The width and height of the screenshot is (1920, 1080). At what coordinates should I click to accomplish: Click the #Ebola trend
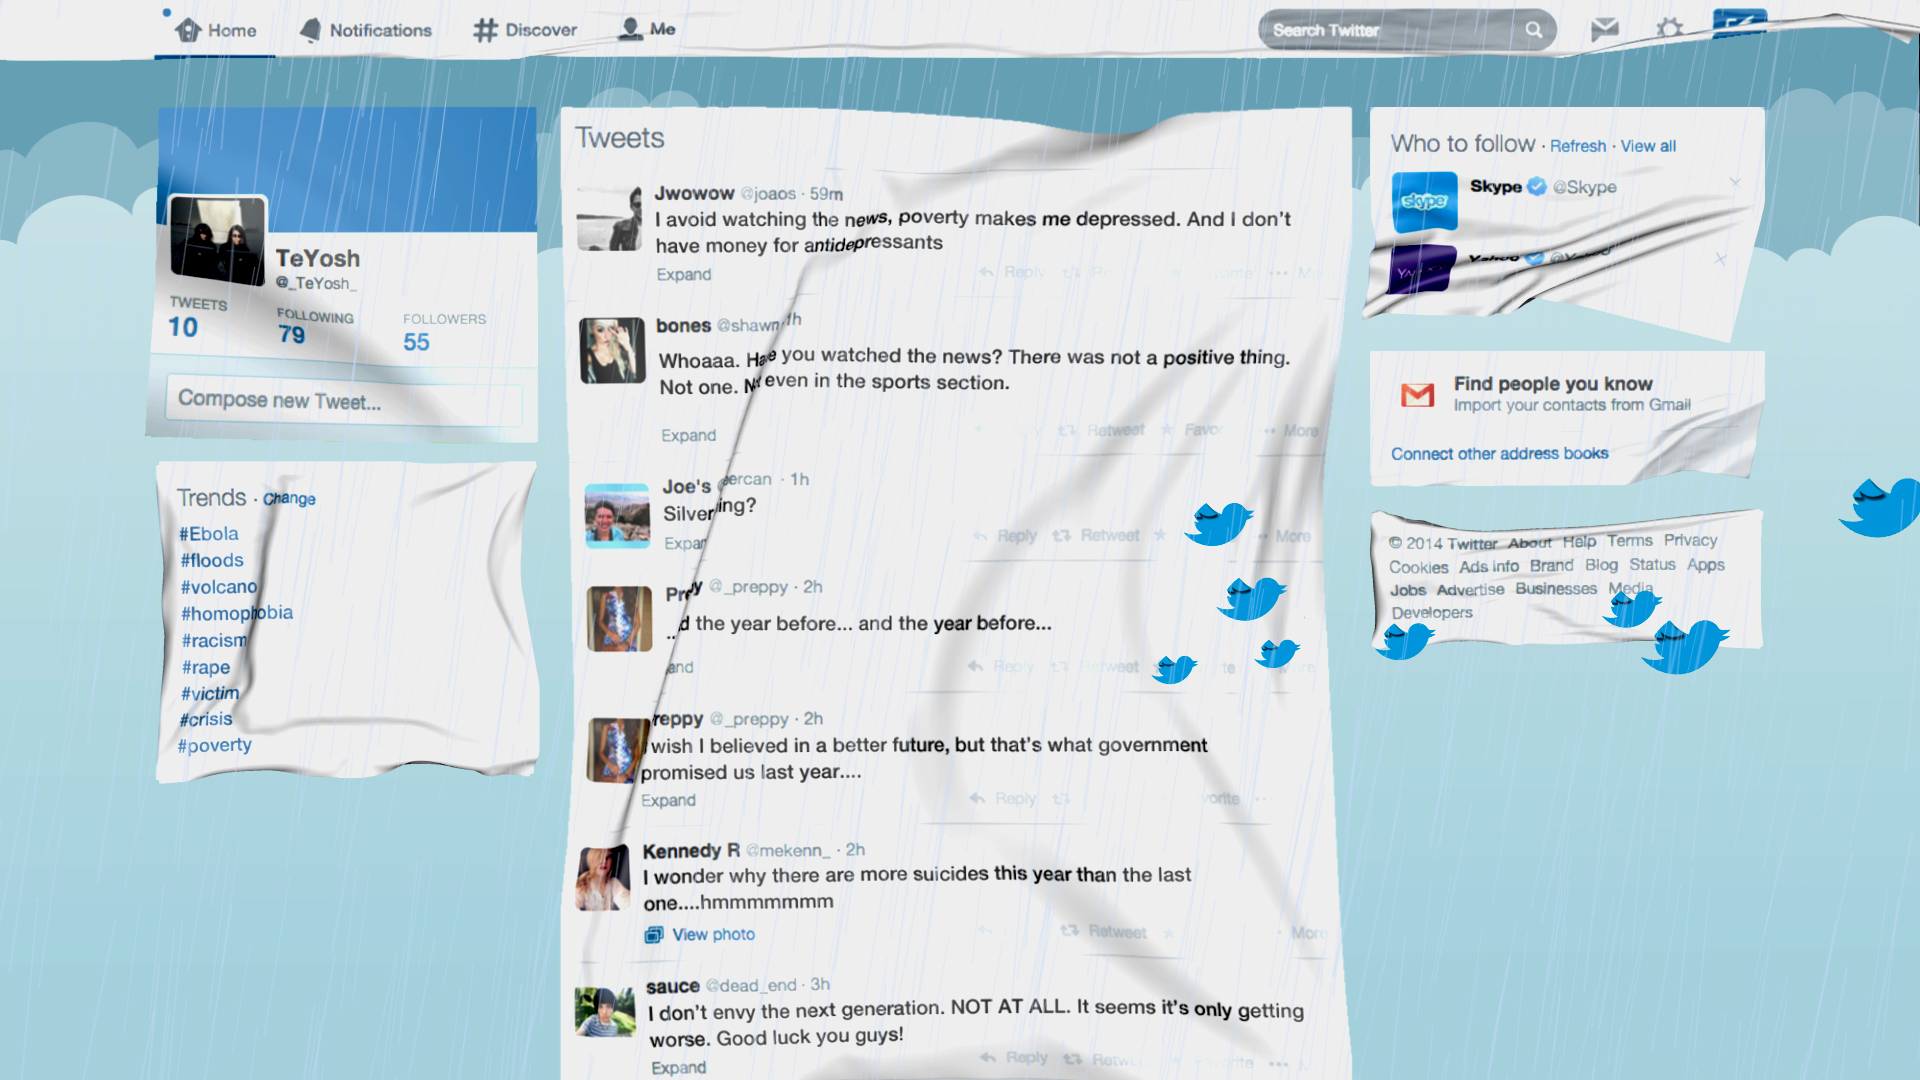pos(209,534)
